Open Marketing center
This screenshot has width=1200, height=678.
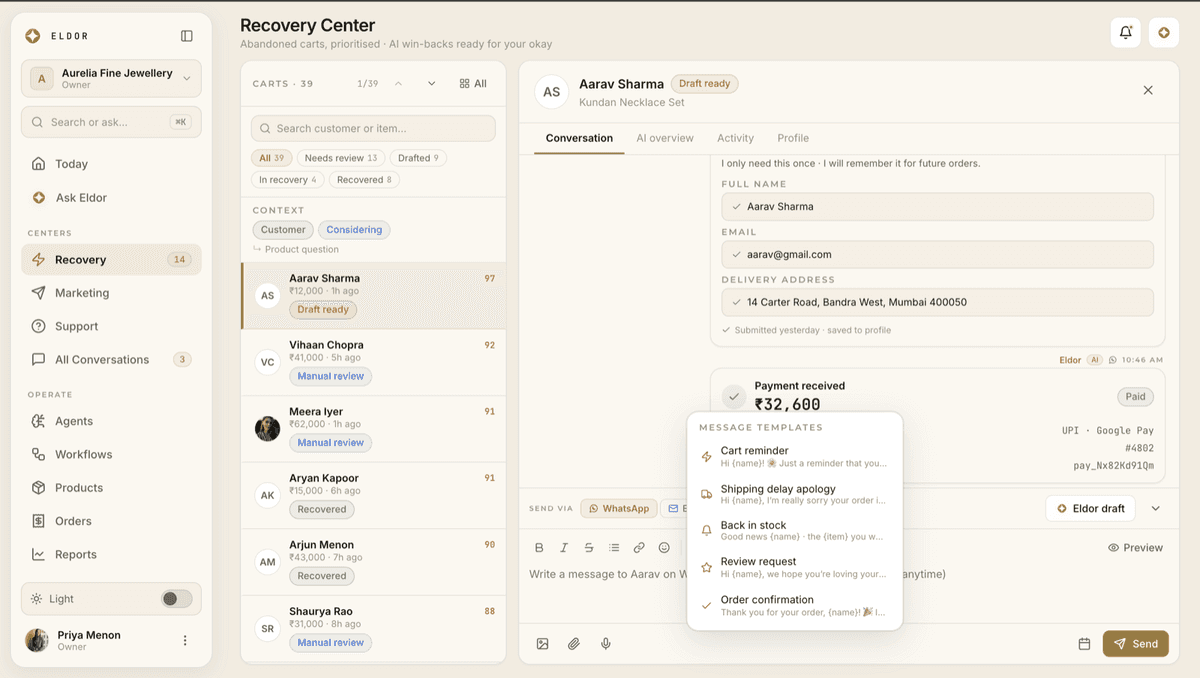click(x=111, y=293)
